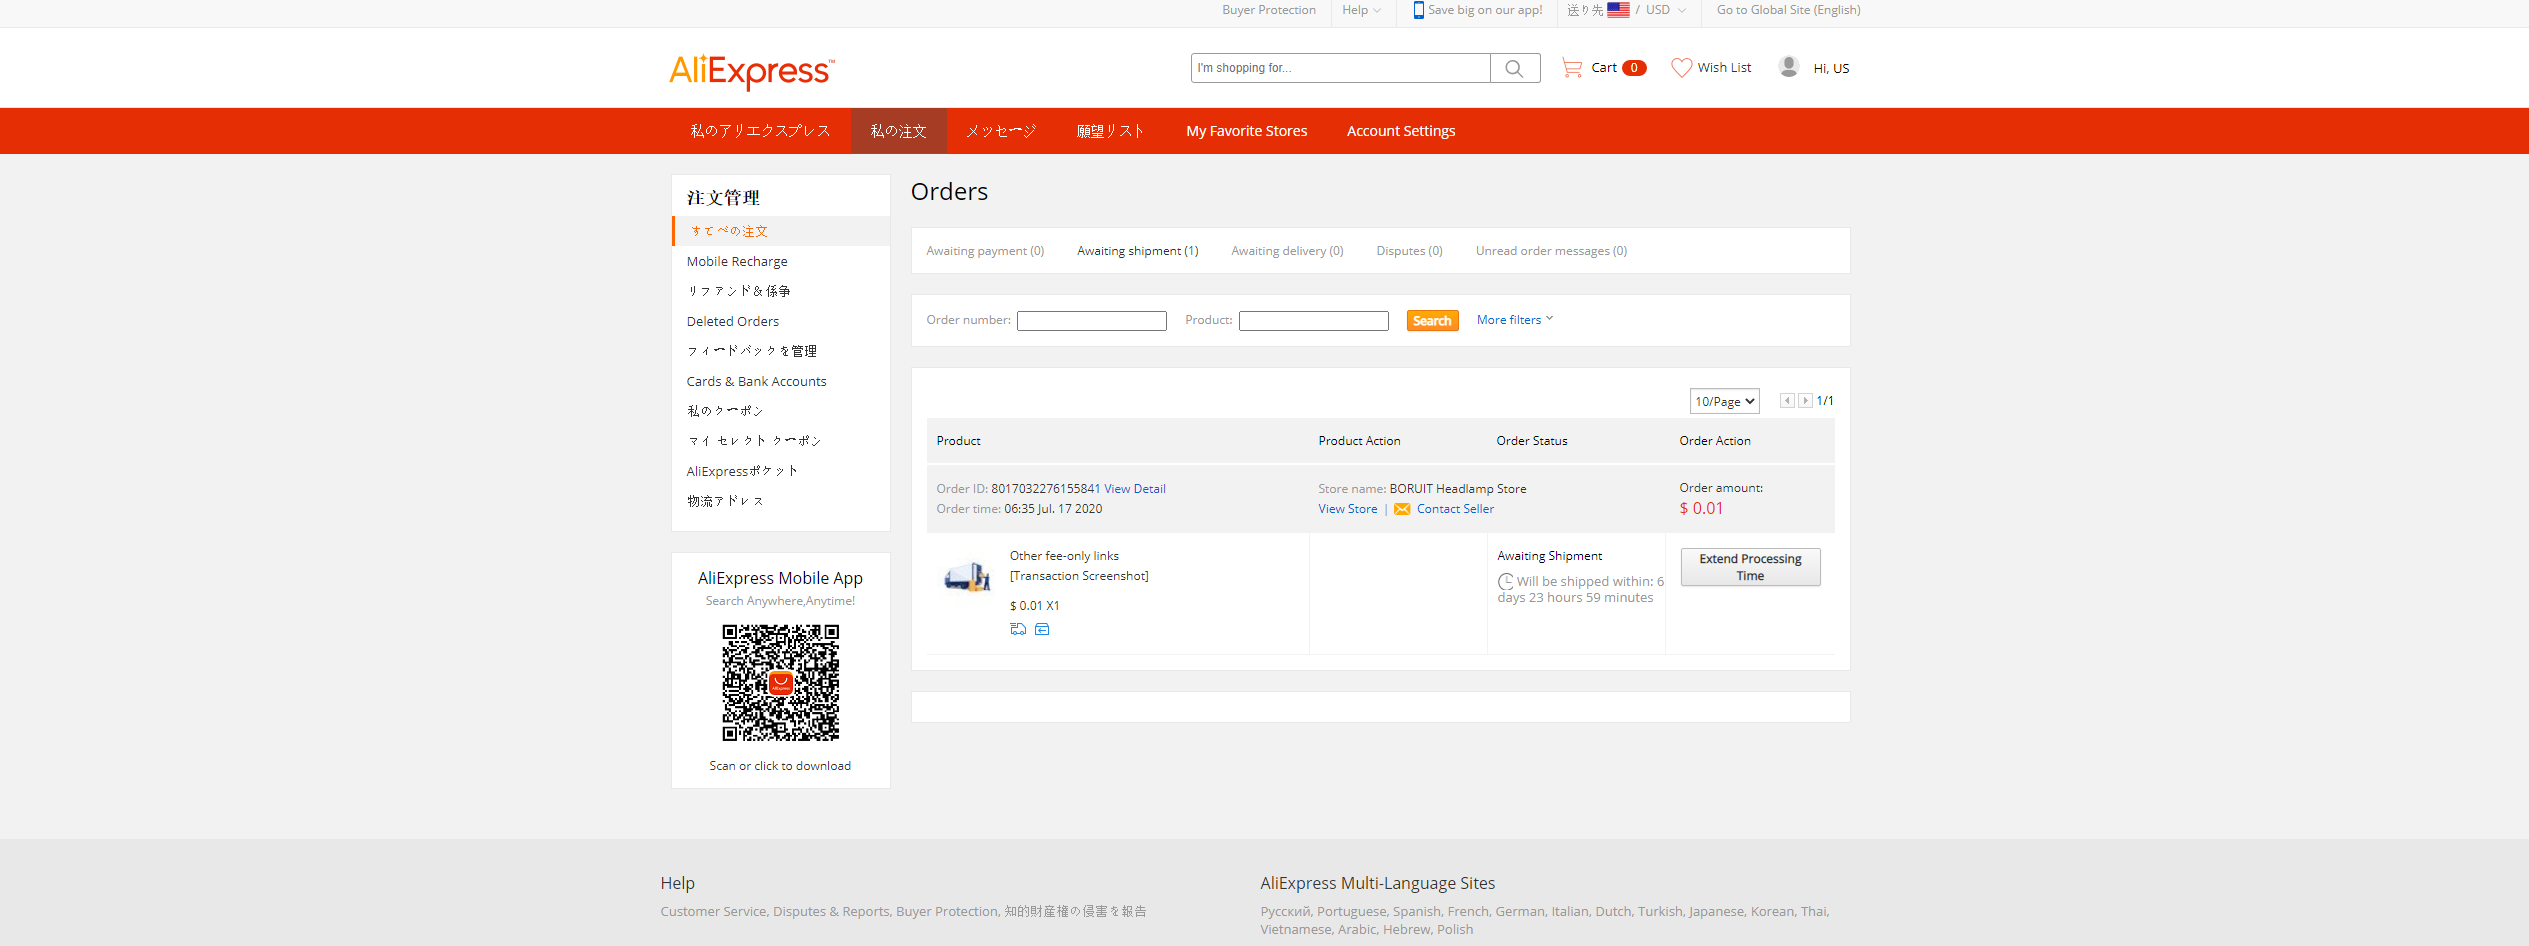Open 私のアリエクスプレス tab

(x=760, y=131)
